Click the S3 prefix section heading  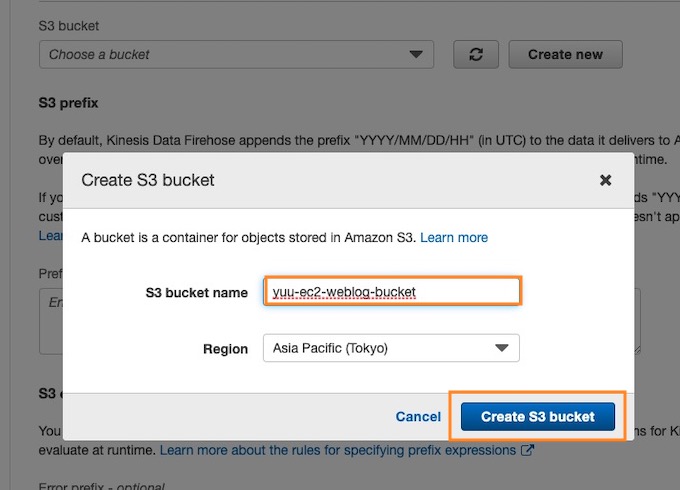[69, 103]
